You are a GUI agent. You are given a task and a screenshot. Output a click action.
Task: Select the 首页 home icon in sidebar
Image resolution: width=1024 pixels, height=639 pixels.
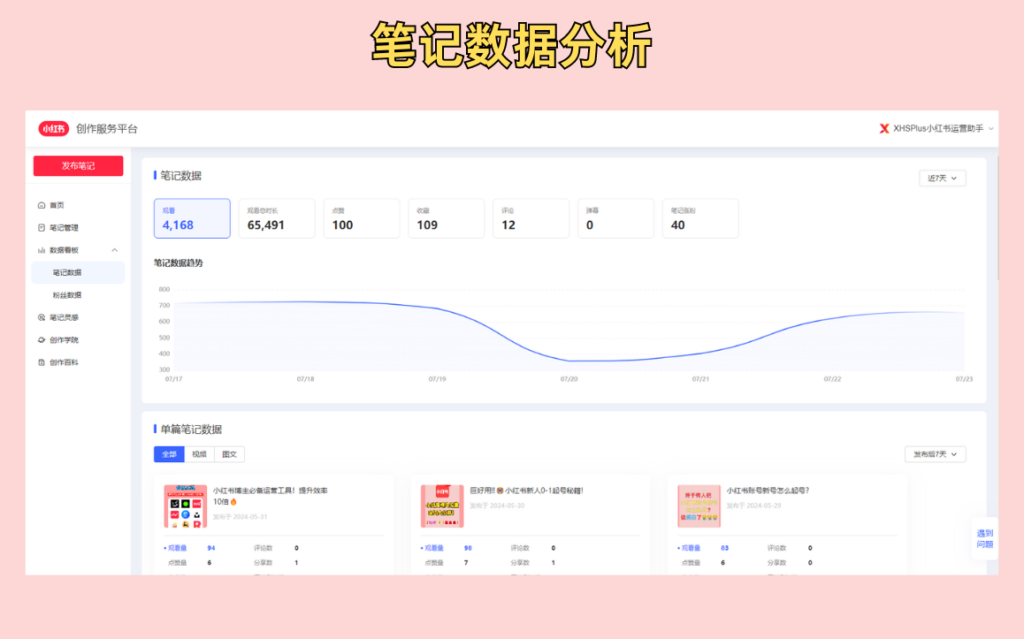click(40, 204)
